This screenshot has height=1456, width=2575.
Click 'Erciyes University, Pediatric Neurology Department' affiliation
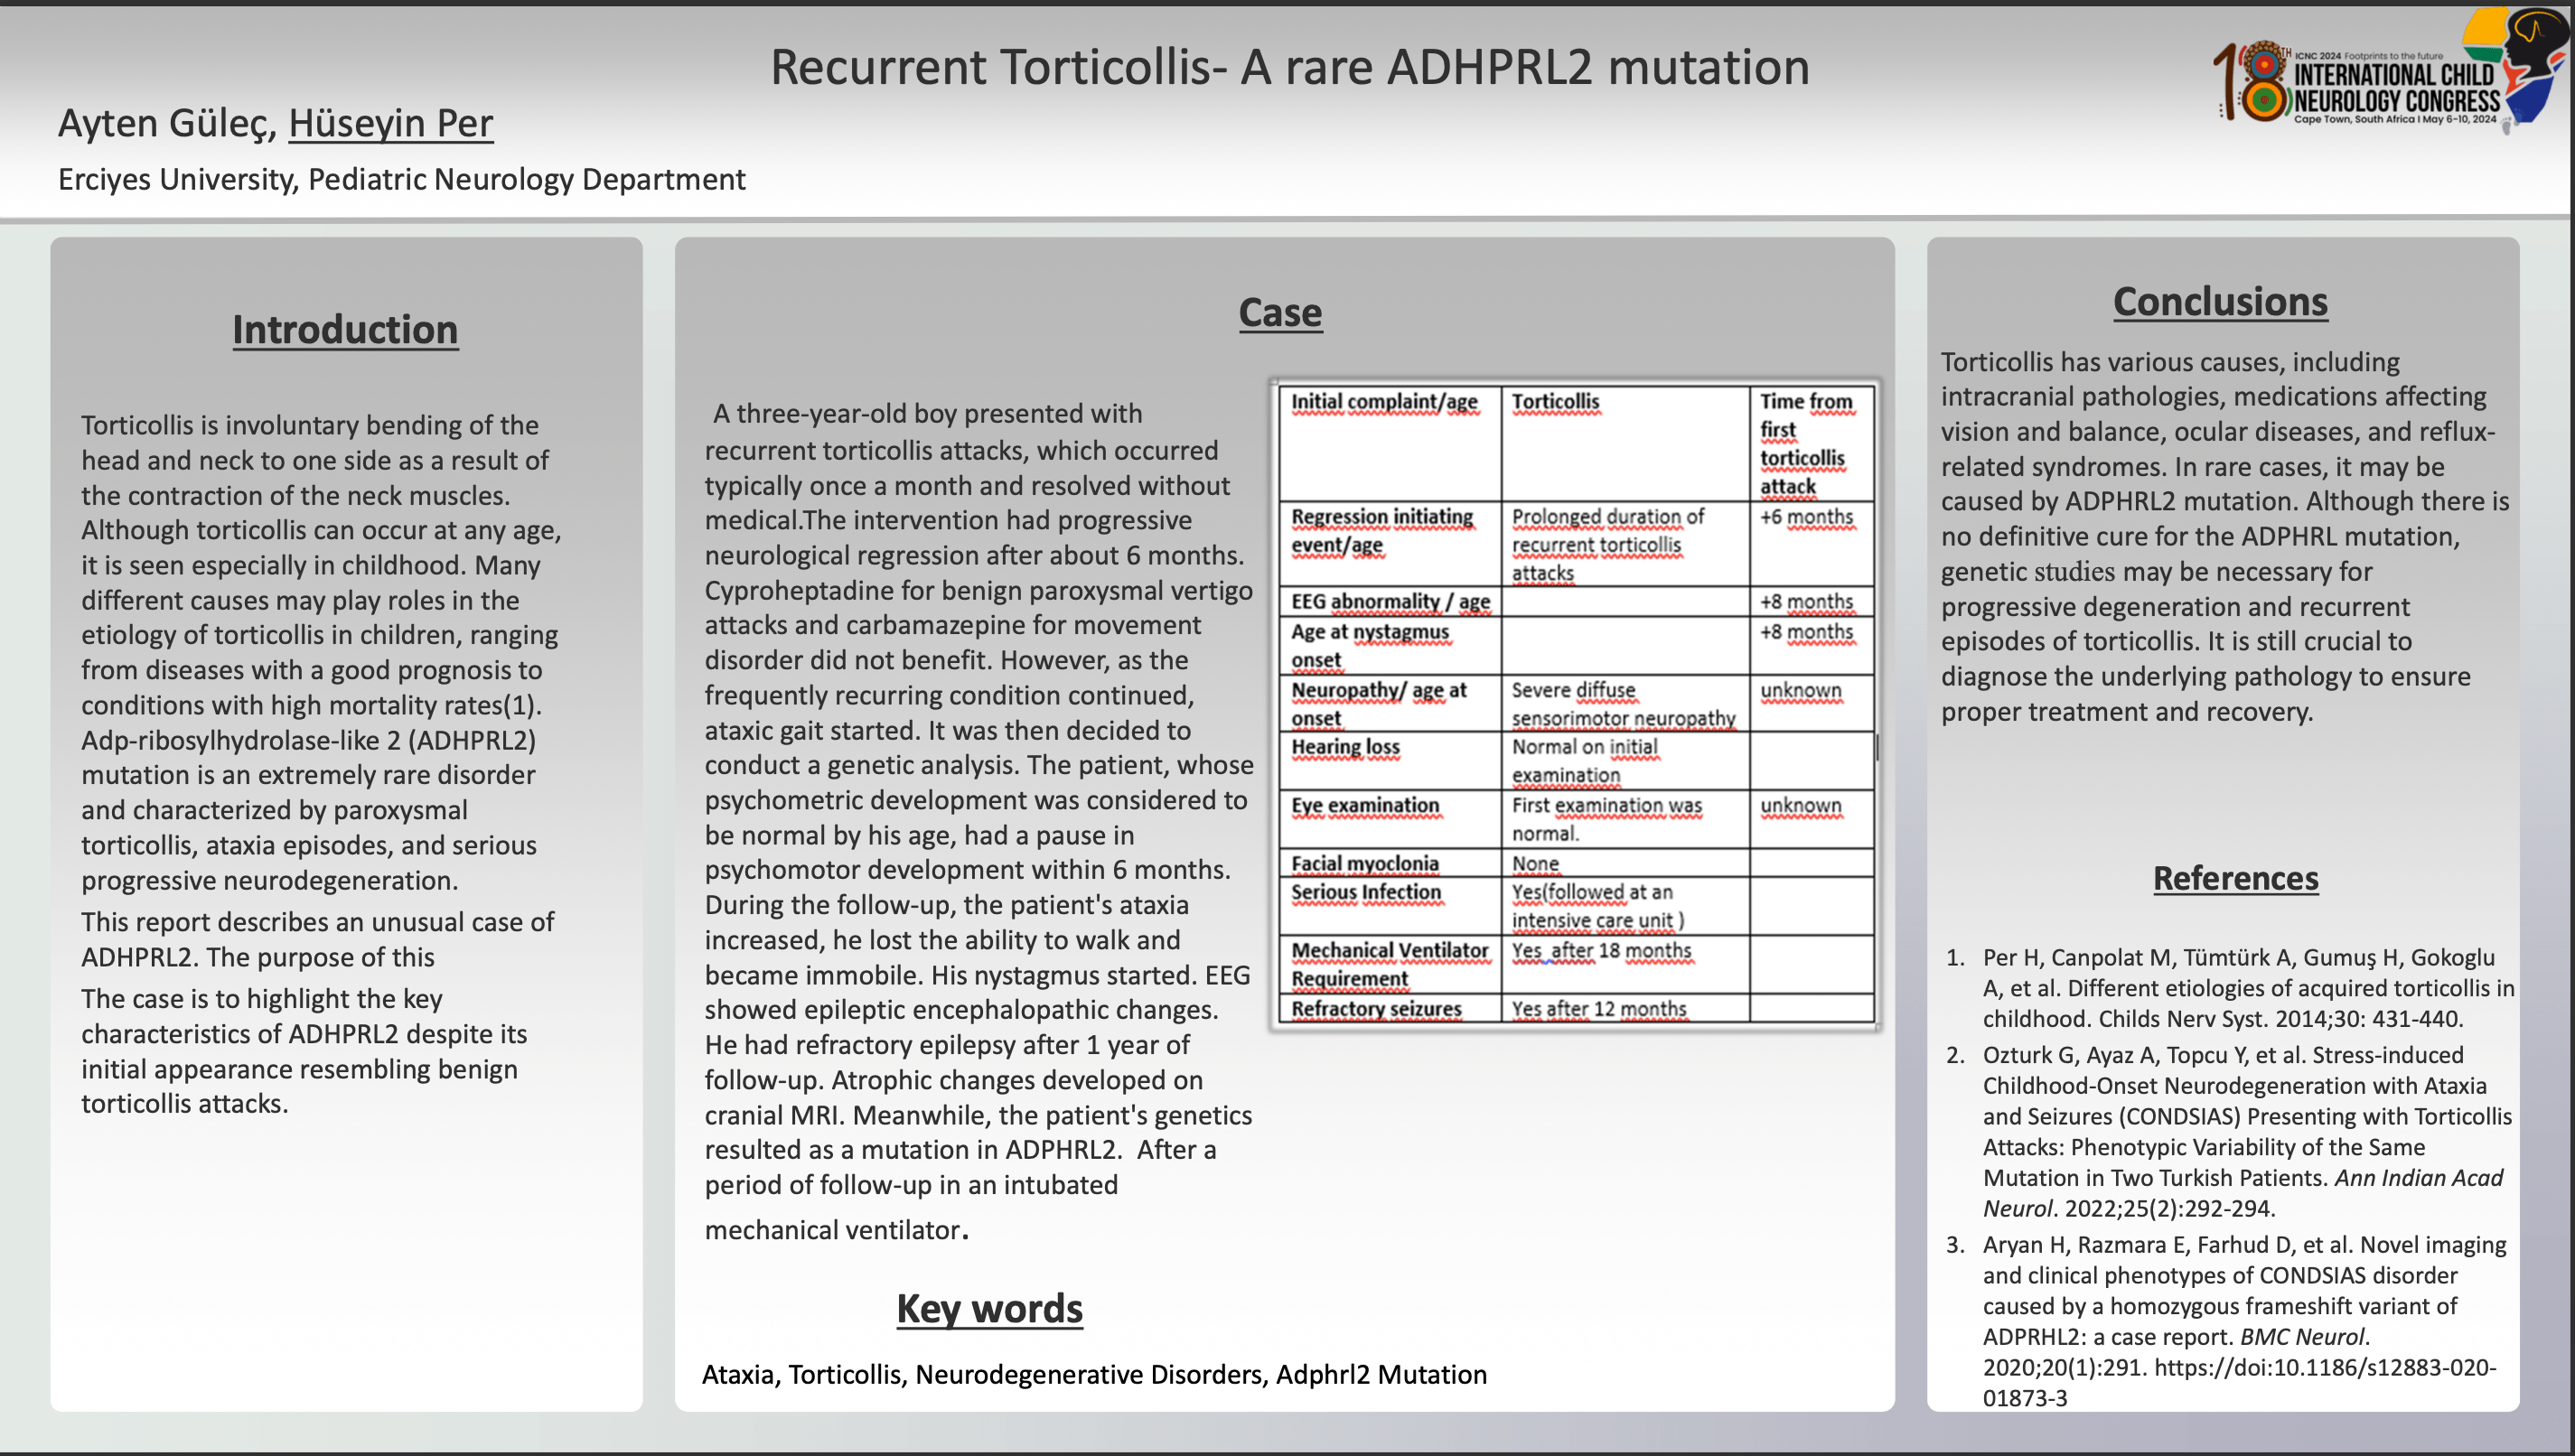coord(402,179)
